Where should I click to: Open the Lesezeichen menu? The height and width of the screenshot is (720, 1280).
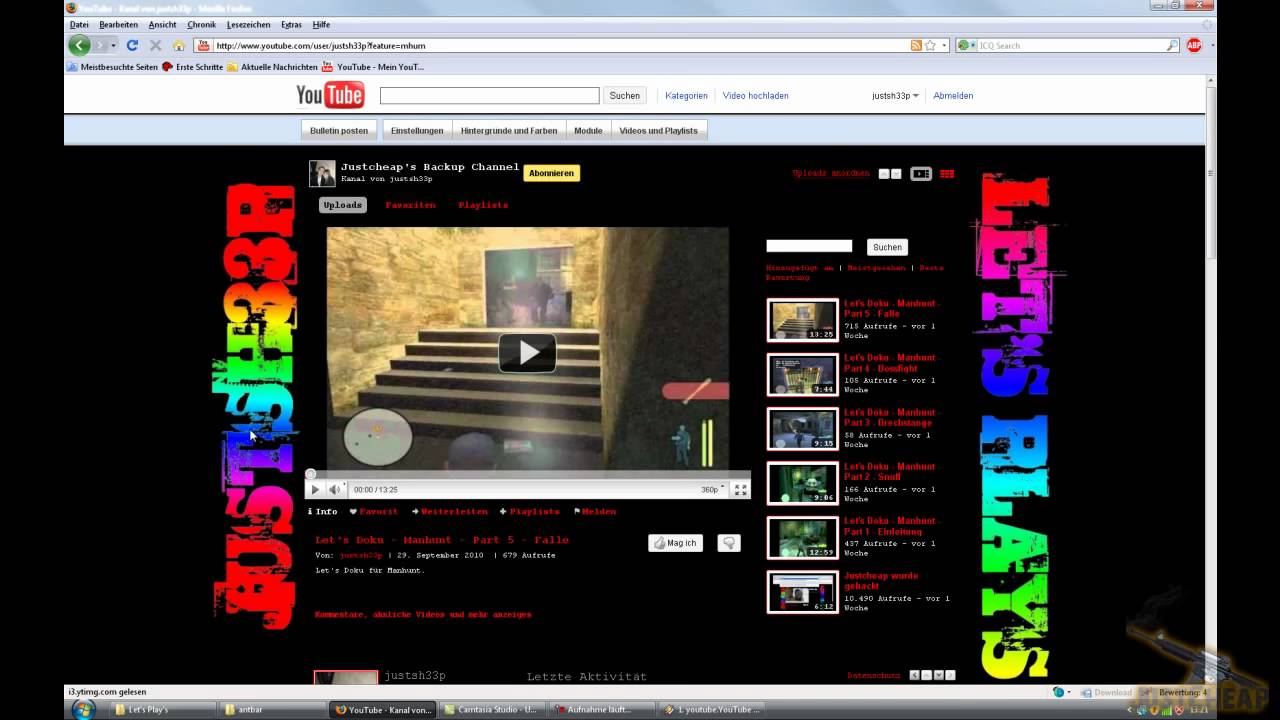[248, 24]
